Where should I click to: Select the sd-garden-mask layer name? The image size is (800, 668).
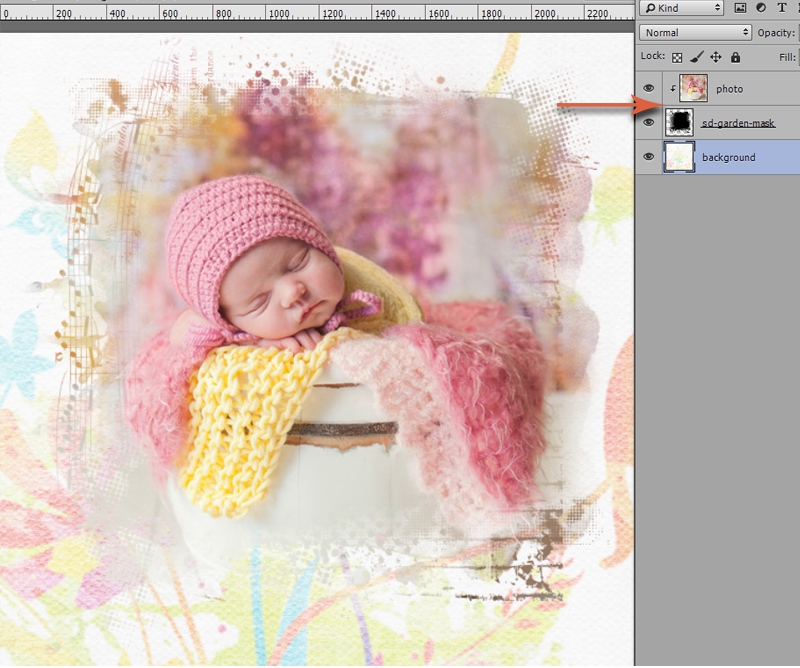pos(738,123)
